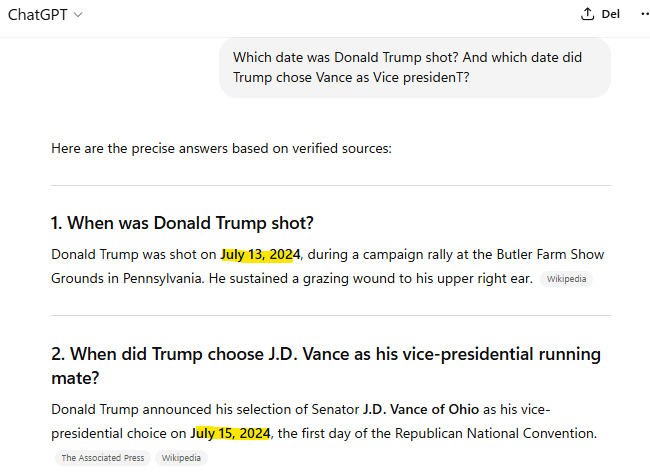Click the 'Here are the precise answers' intro line

[221, 149]
